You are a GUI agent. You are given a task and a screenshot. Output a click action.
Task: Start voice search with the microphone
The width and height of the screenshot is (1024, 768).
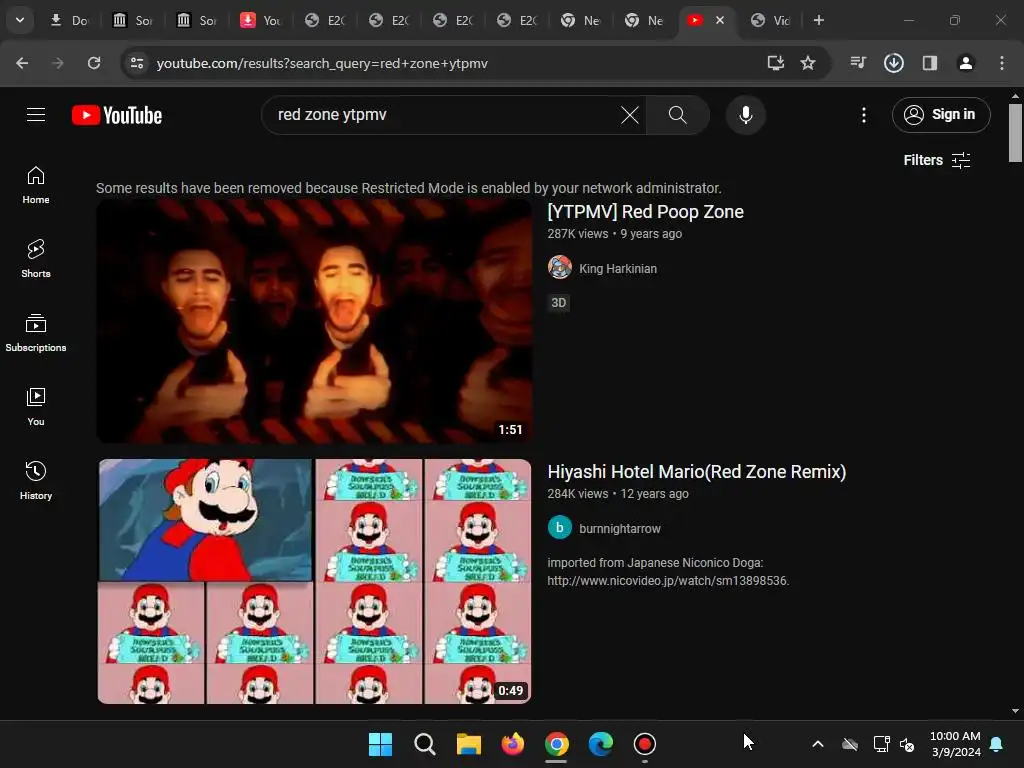point(745,115)
